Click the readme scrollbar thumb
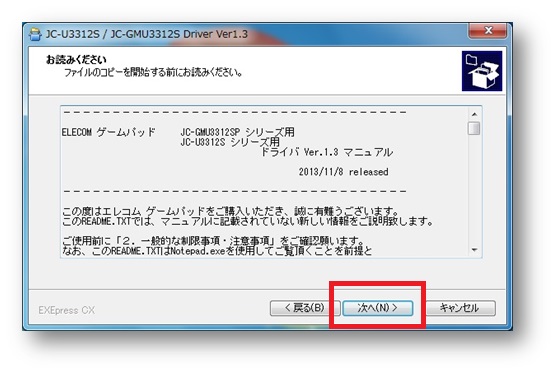The image size is (556, 373). (474, 128)
